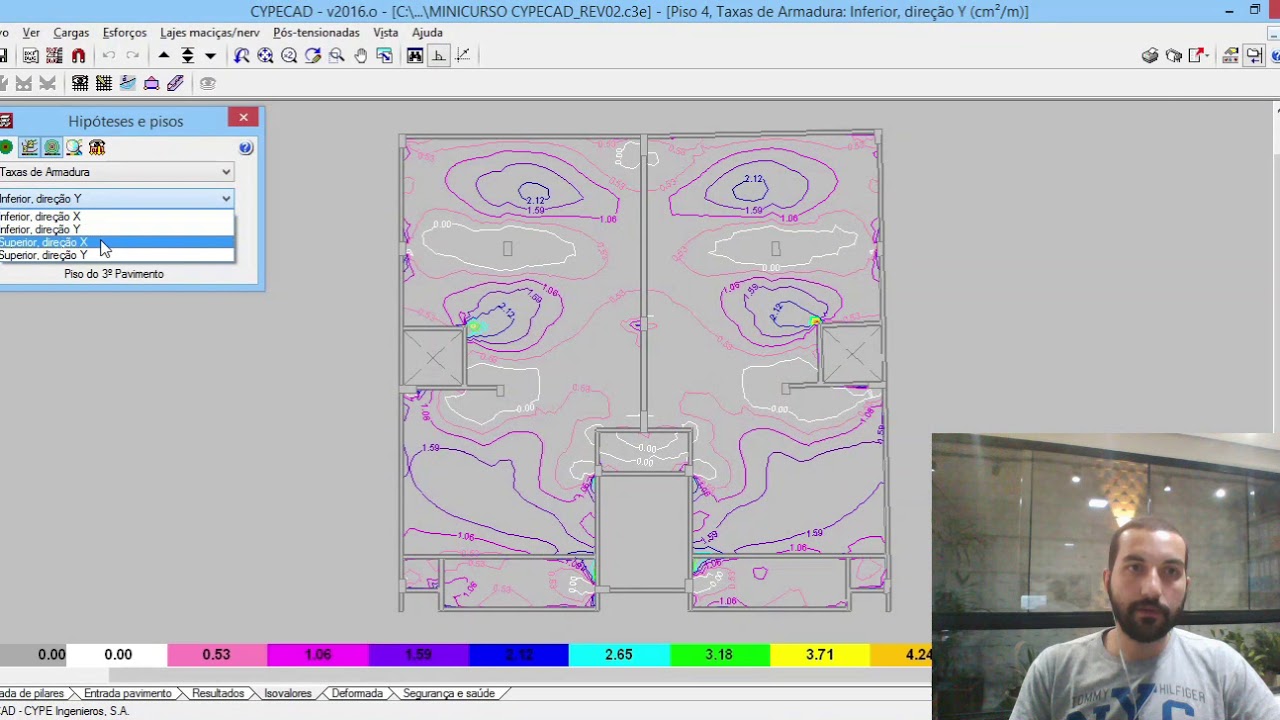Screen dimensions: 1280x720
Task: Click the printer icon in toolbar
Action: [x=1150, y=56]
